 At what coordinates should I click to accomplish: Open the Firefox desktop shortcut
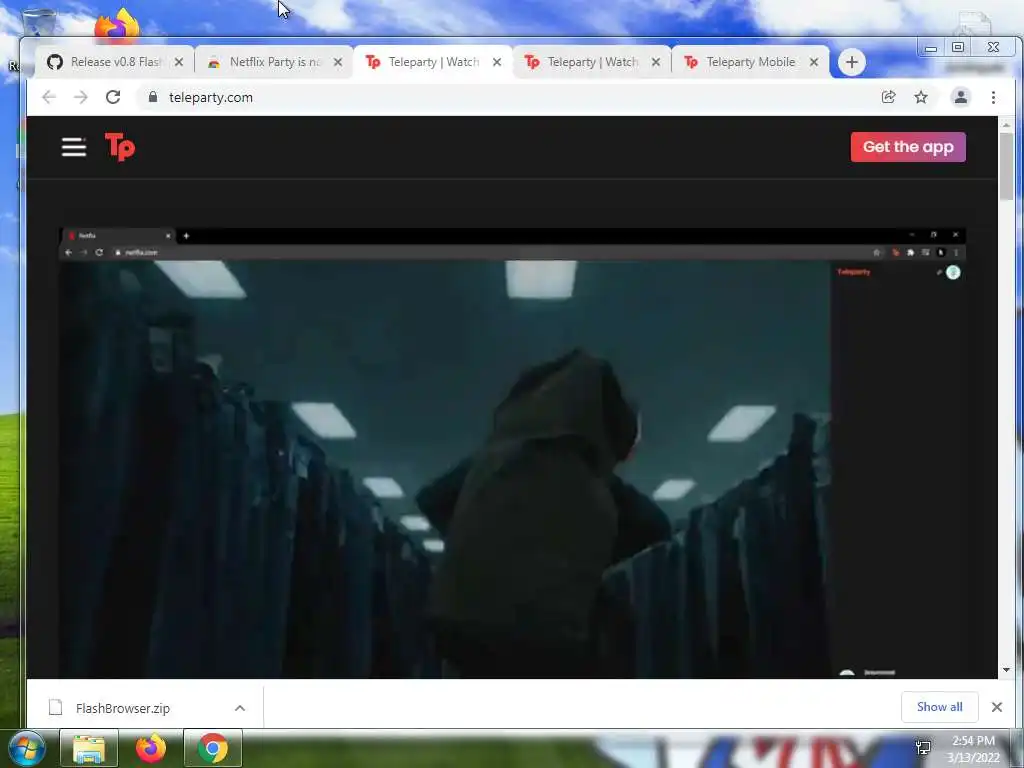[x=117, y=25]
